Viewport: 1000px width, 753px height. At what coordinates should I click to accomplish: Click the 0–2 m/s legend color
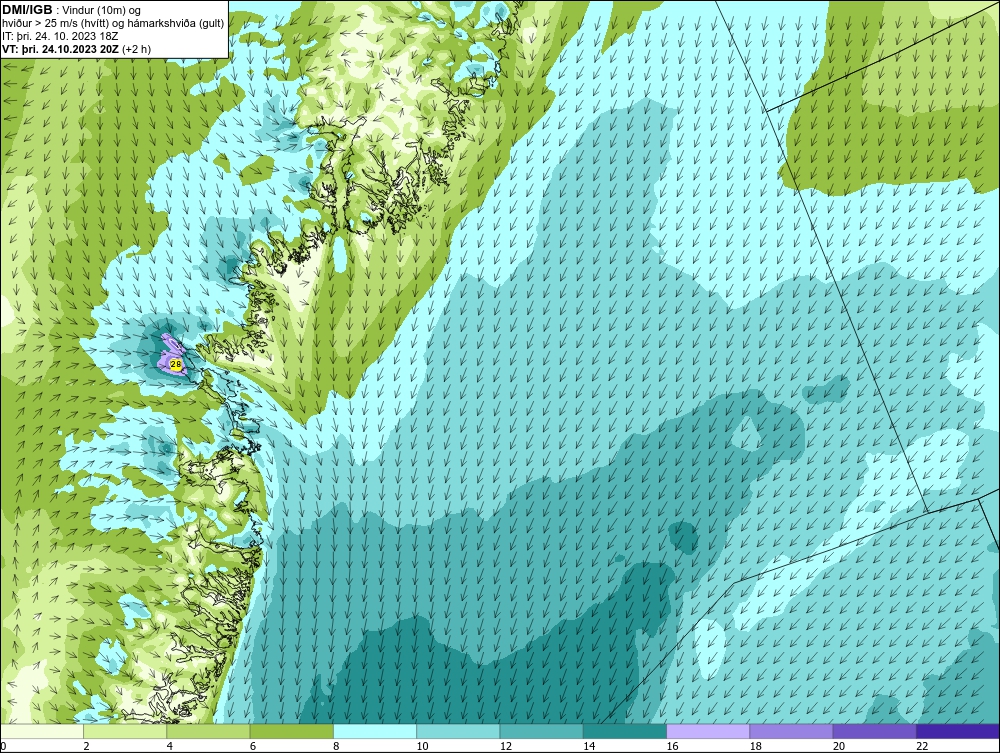[41, 731]
